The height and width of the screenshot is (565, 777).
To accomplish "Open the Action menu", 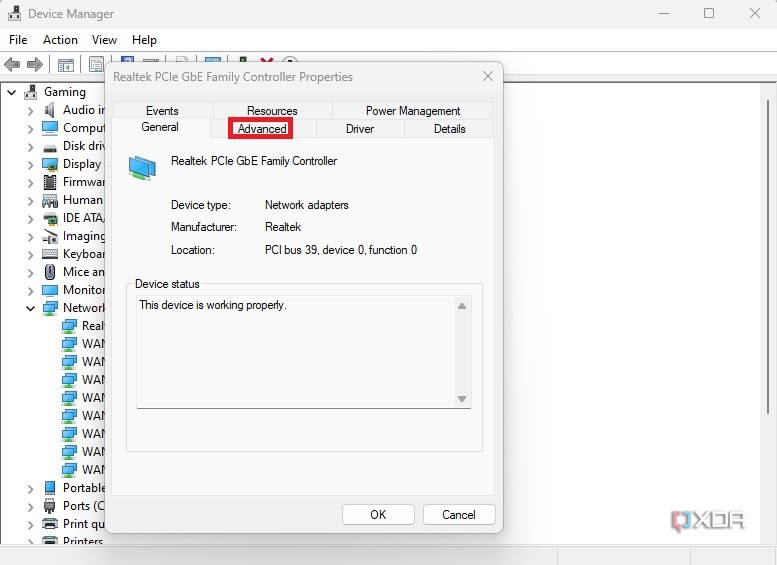I will 60,40.
